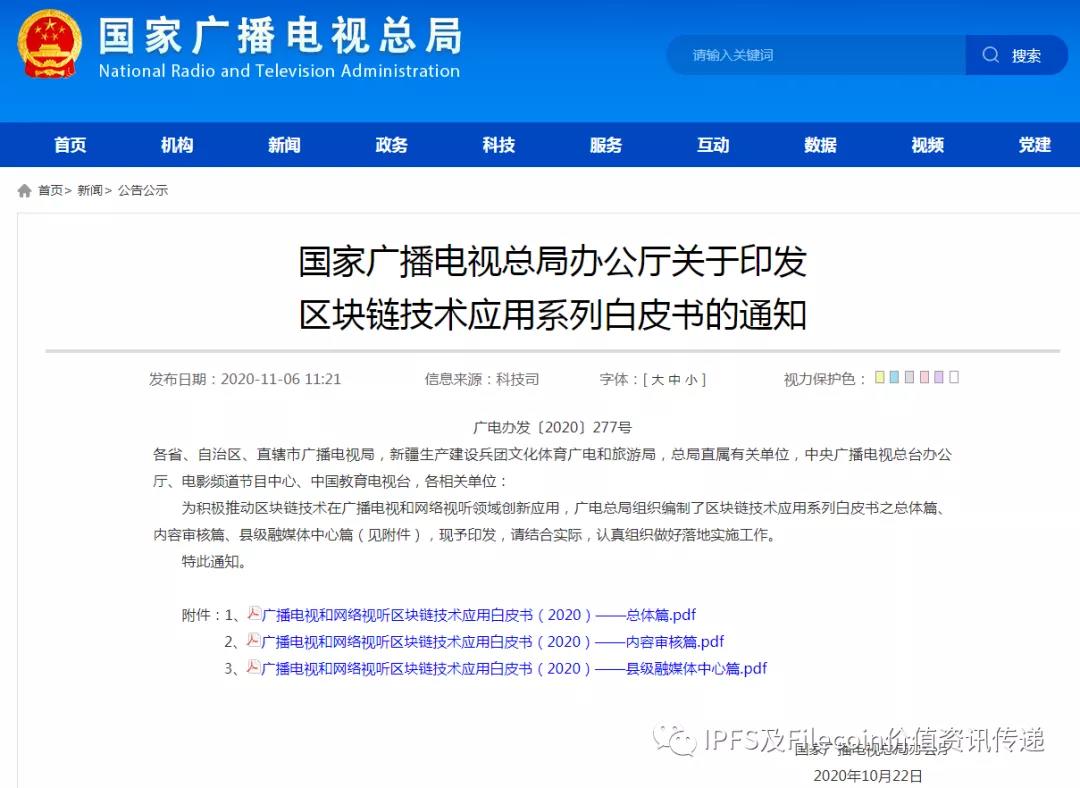Open the 首页 navigation menu
Viewport: 1080px width, 788px height.
pos(69,144)
